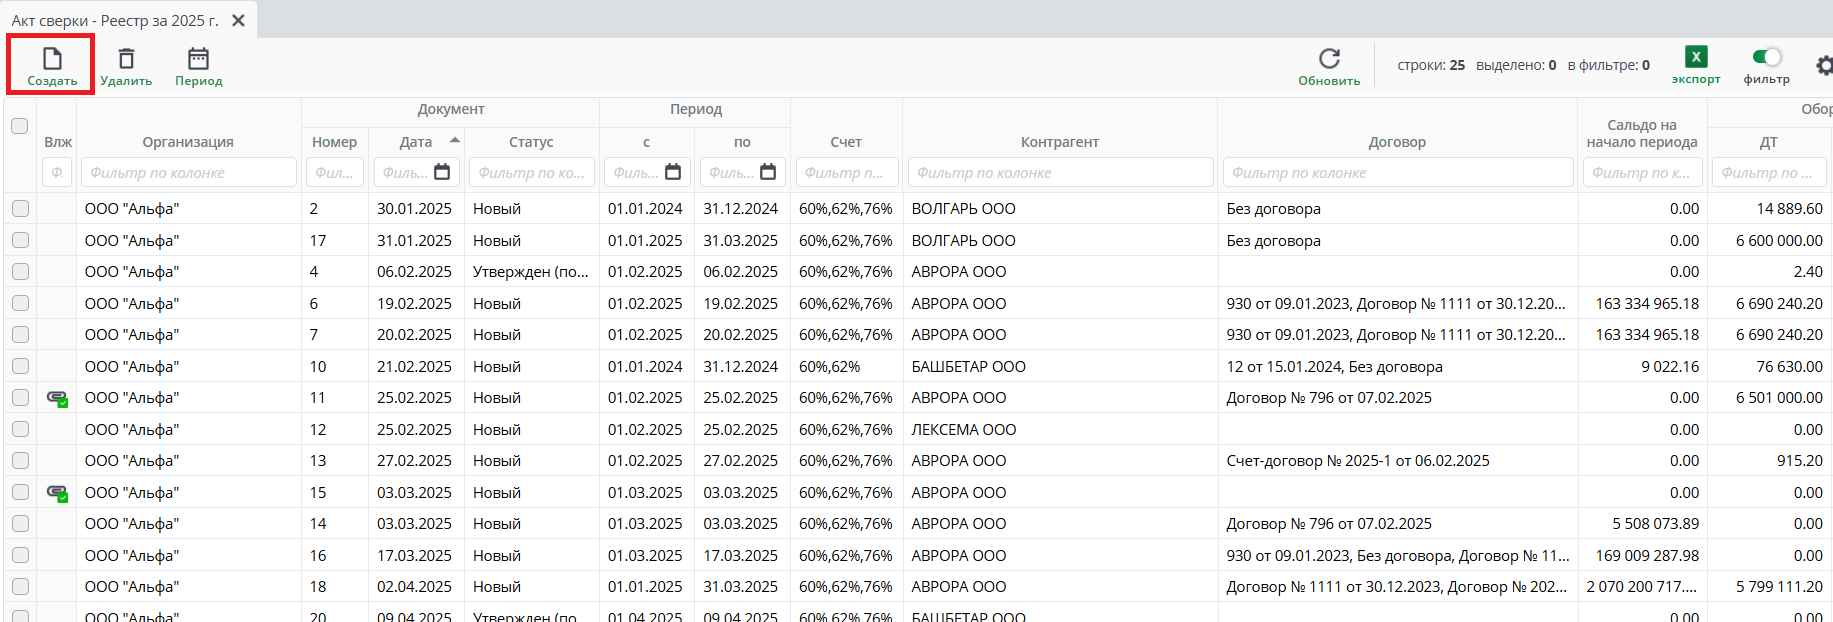
Task: Click the Создать (Create) document icon
Action: click(52, 60)
